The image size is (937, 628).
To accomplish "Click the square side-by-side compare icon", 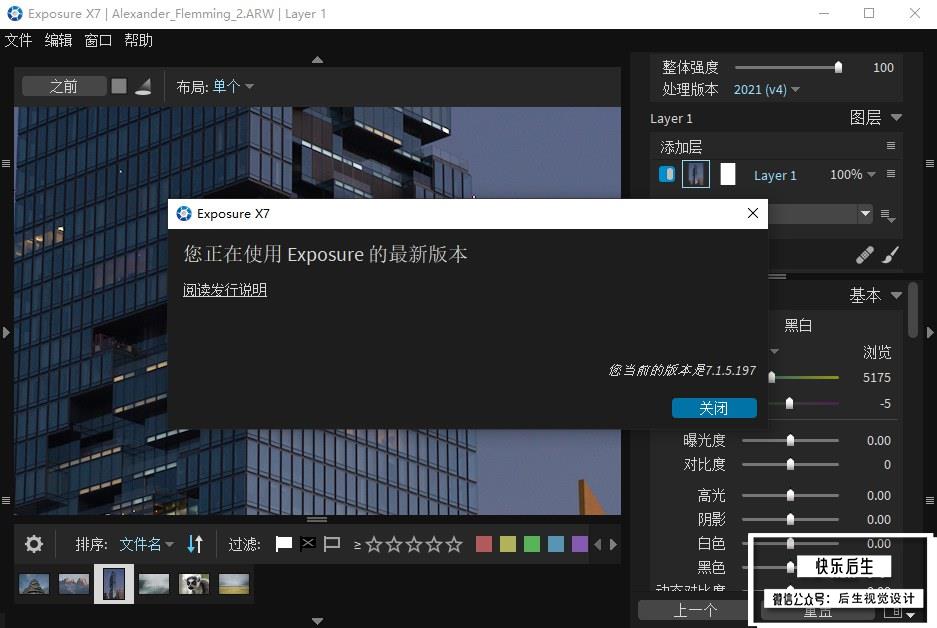I will point(119,87).
